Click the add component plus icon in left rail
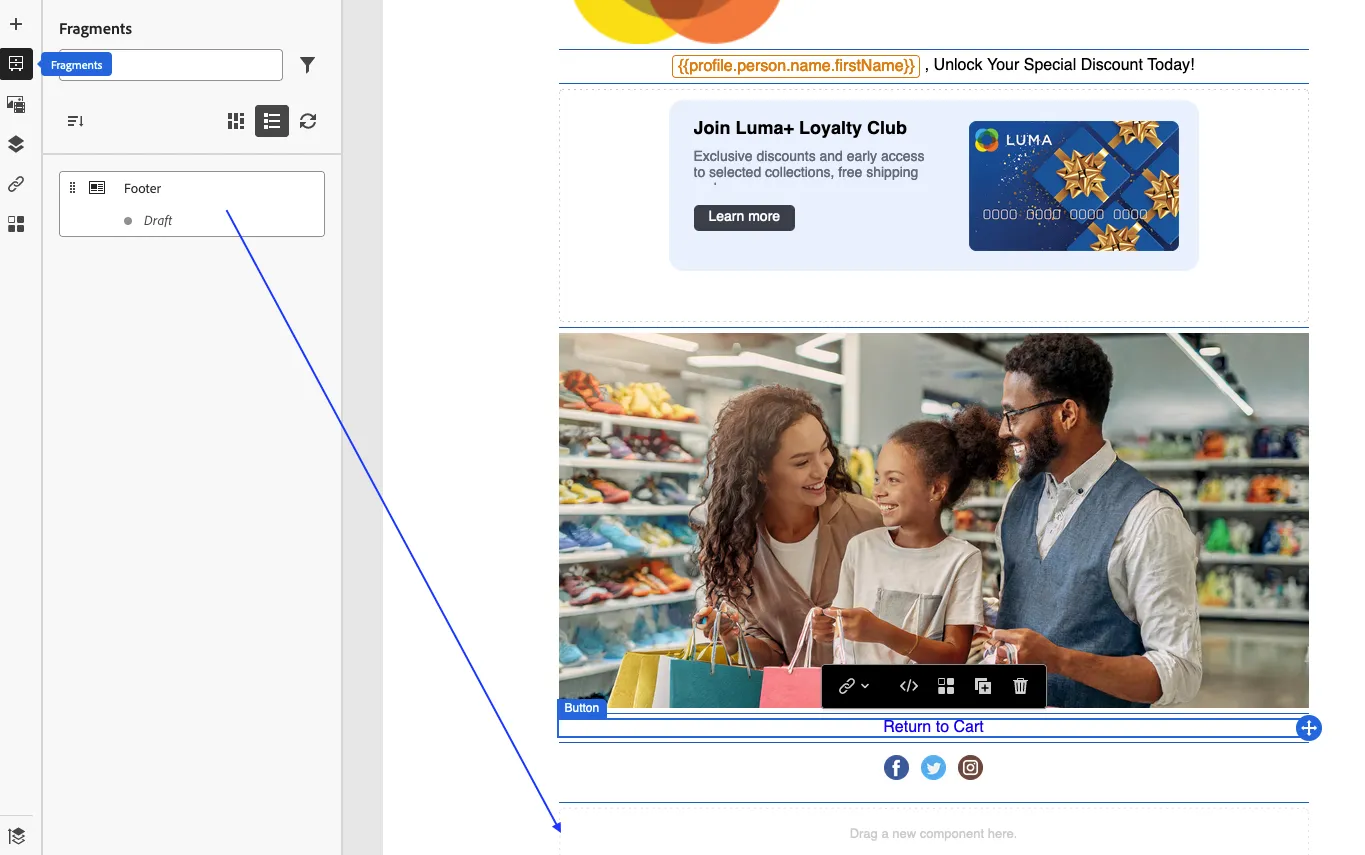 coord(16,24)
